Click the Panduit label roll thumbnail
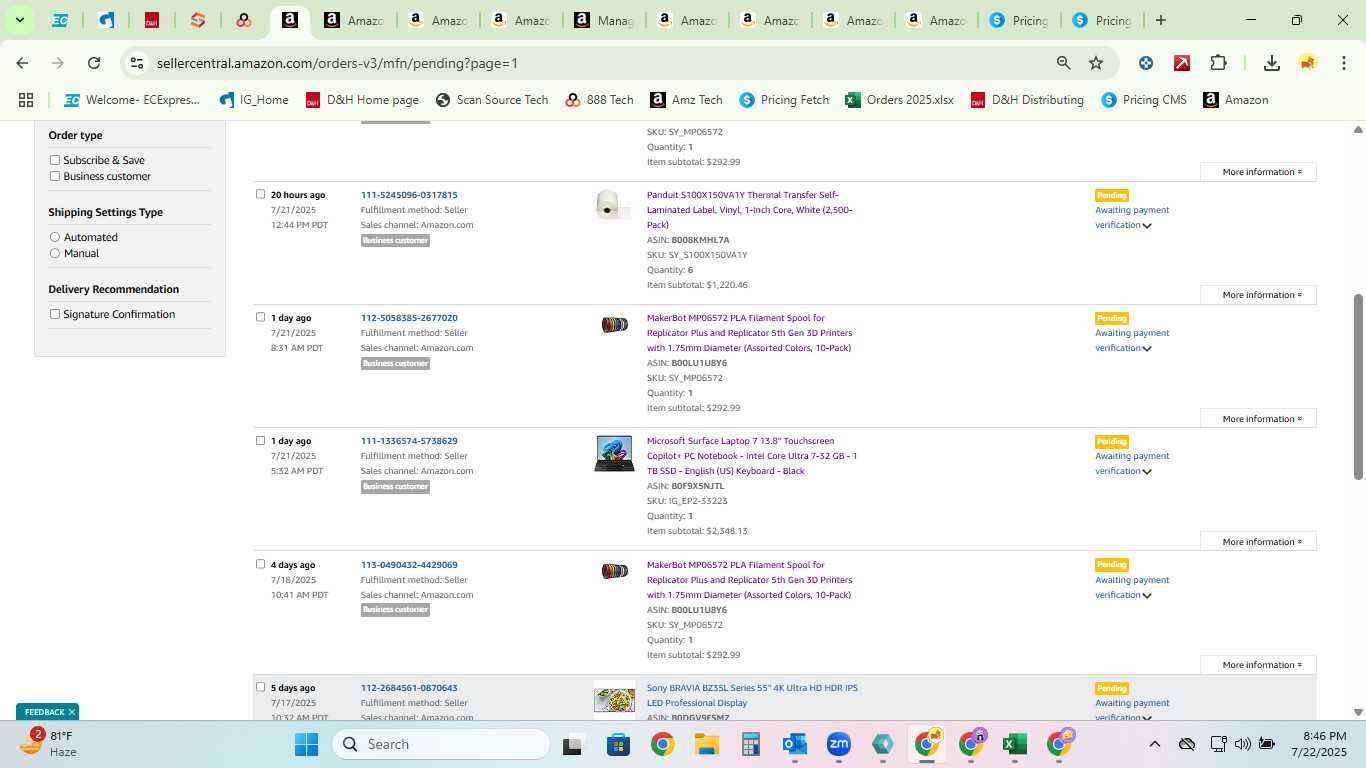 pos(612,204)
